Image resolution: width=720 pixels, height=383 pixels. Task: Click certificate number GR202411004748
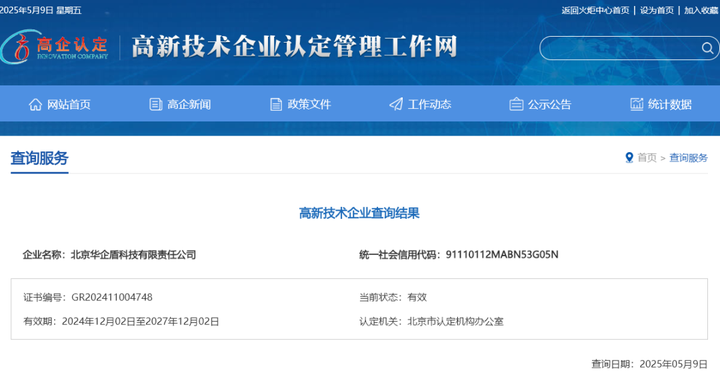(112, 297)
